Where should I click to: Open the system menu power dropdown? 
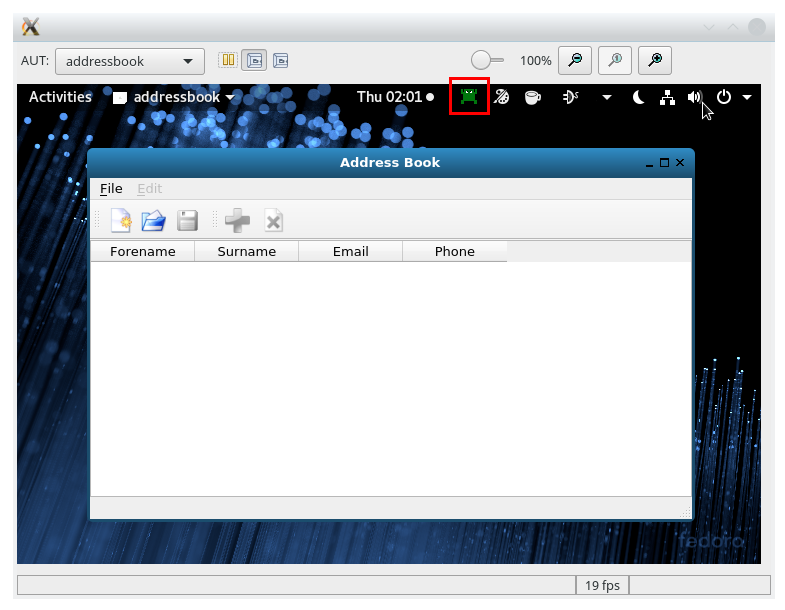tap(733, 97)
